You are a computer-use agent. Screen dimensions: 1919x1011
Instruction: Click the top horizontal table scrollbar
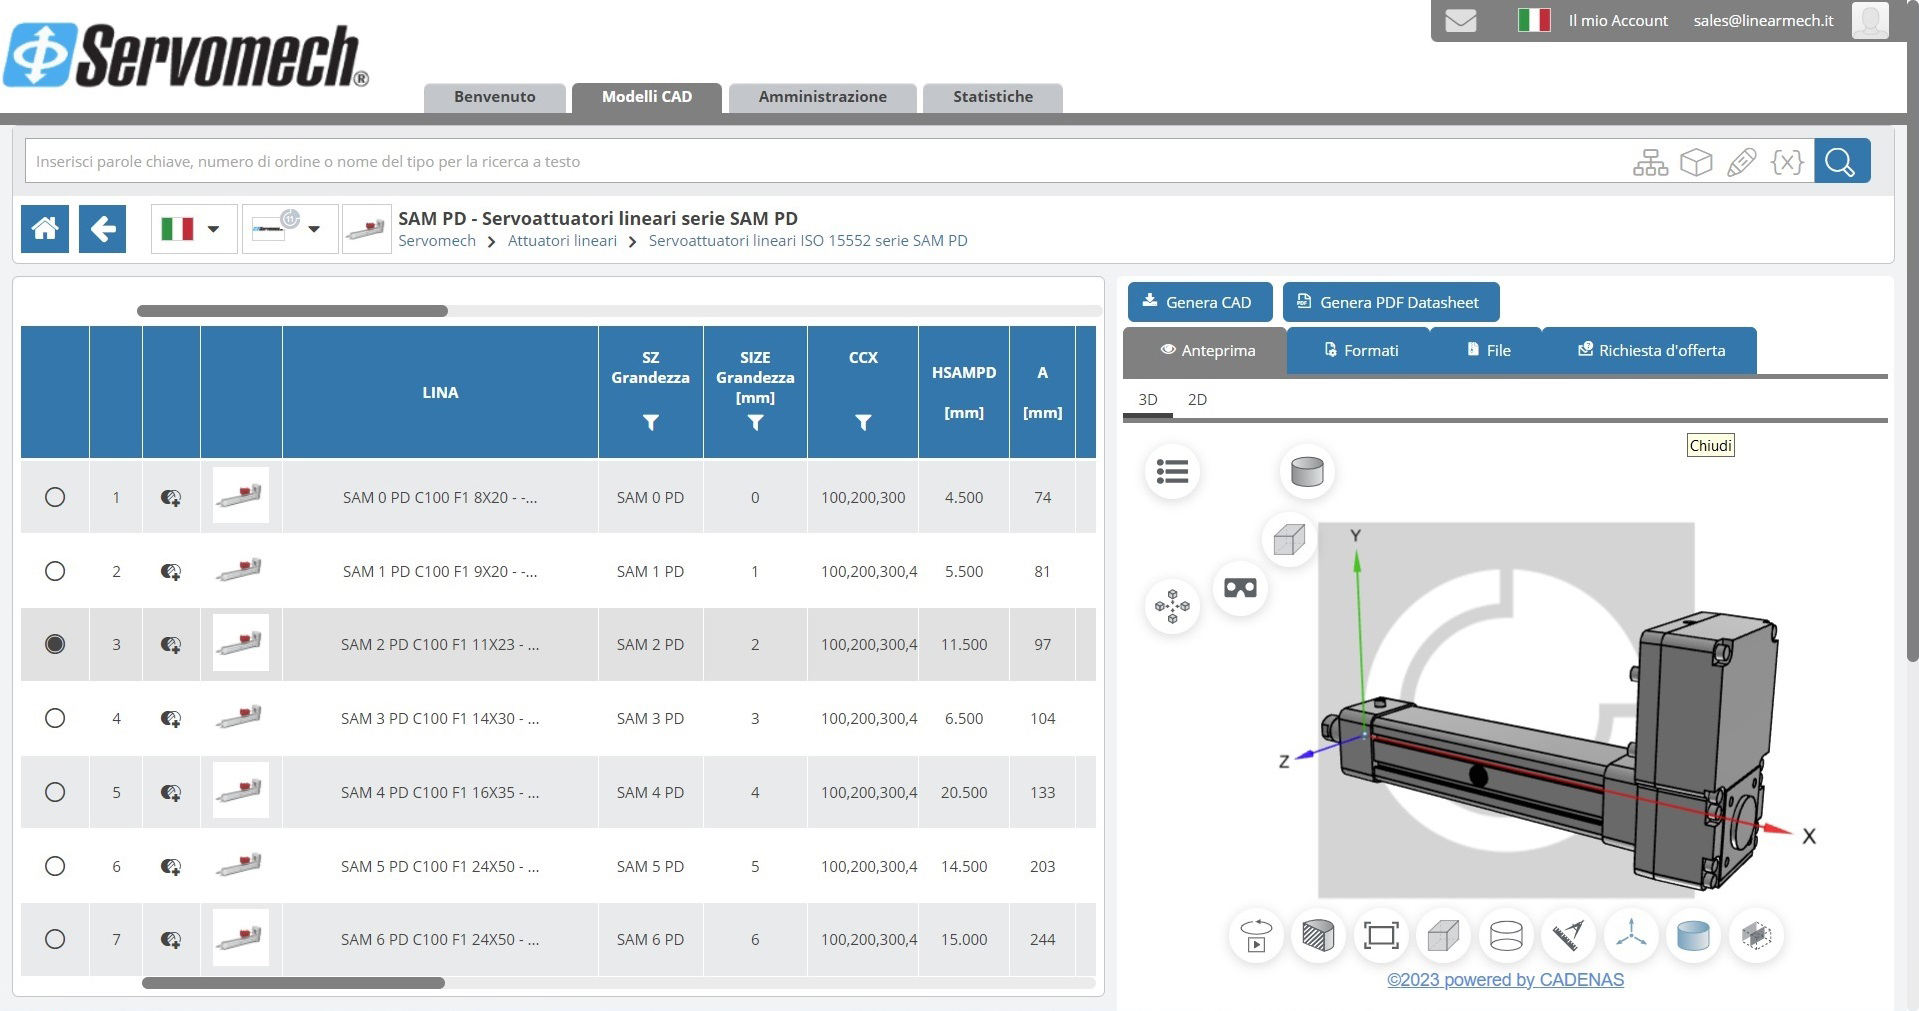click(x=292, y=311)
